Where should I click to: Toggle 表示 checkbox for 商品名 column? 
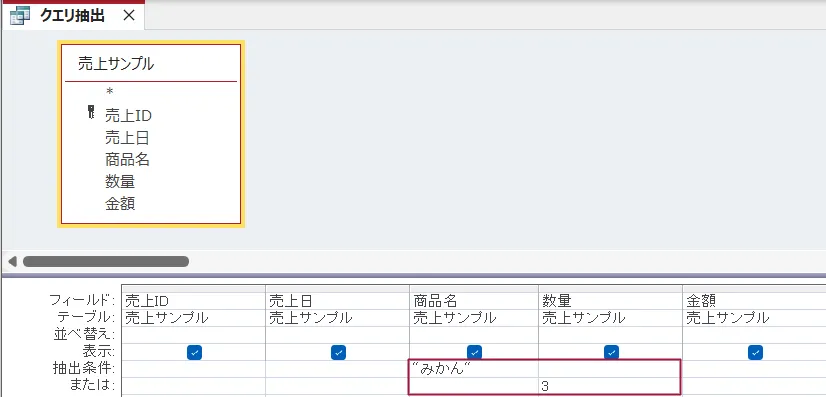coord(474,352)
